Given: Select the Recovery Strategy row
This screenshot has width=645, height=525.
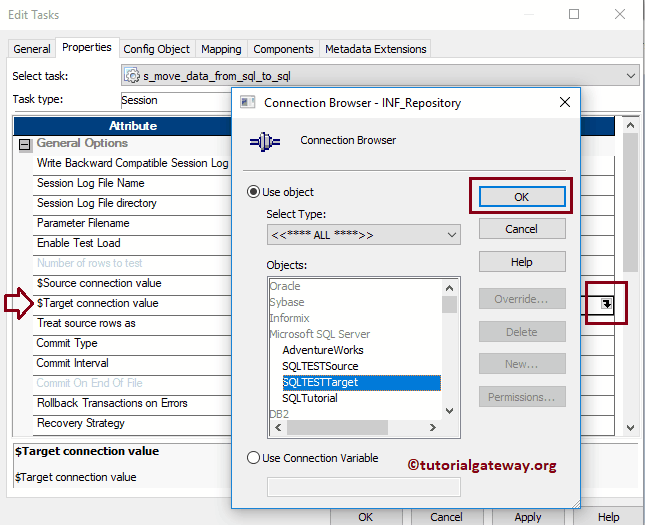Looking at the screenshot, I should click(132, 423).
